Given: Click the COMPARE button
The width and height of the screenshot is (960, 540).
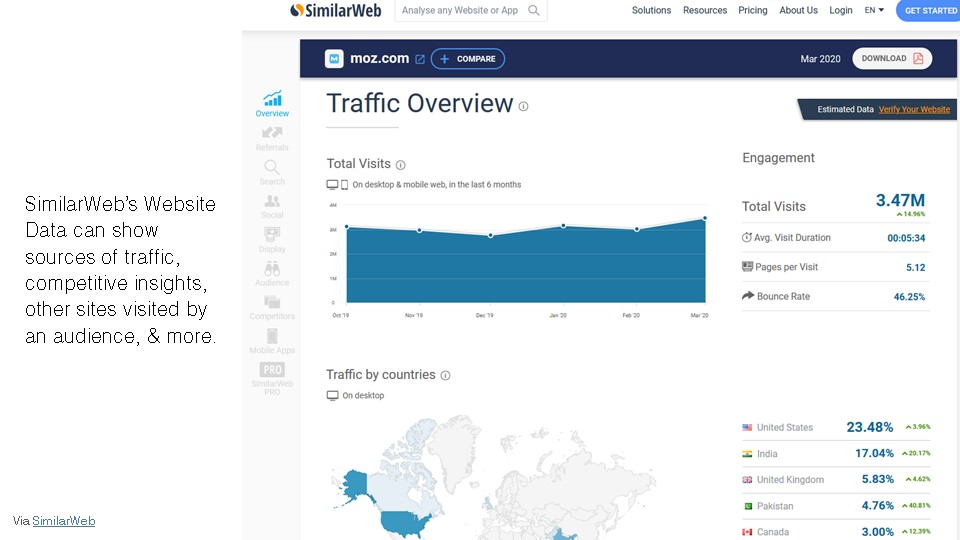Looking at the screenshot, I should click(x=468, y=59).
